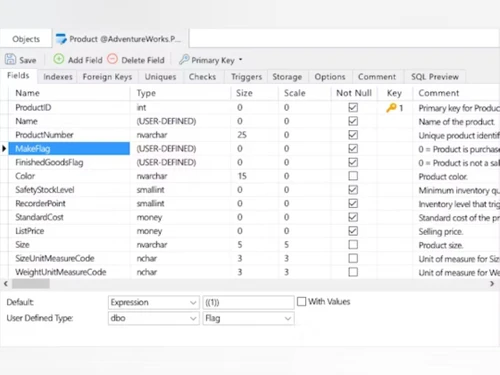Select the ProductID field name
The width and height of the screenshot is (500, 375).
[x=33, y=107]
